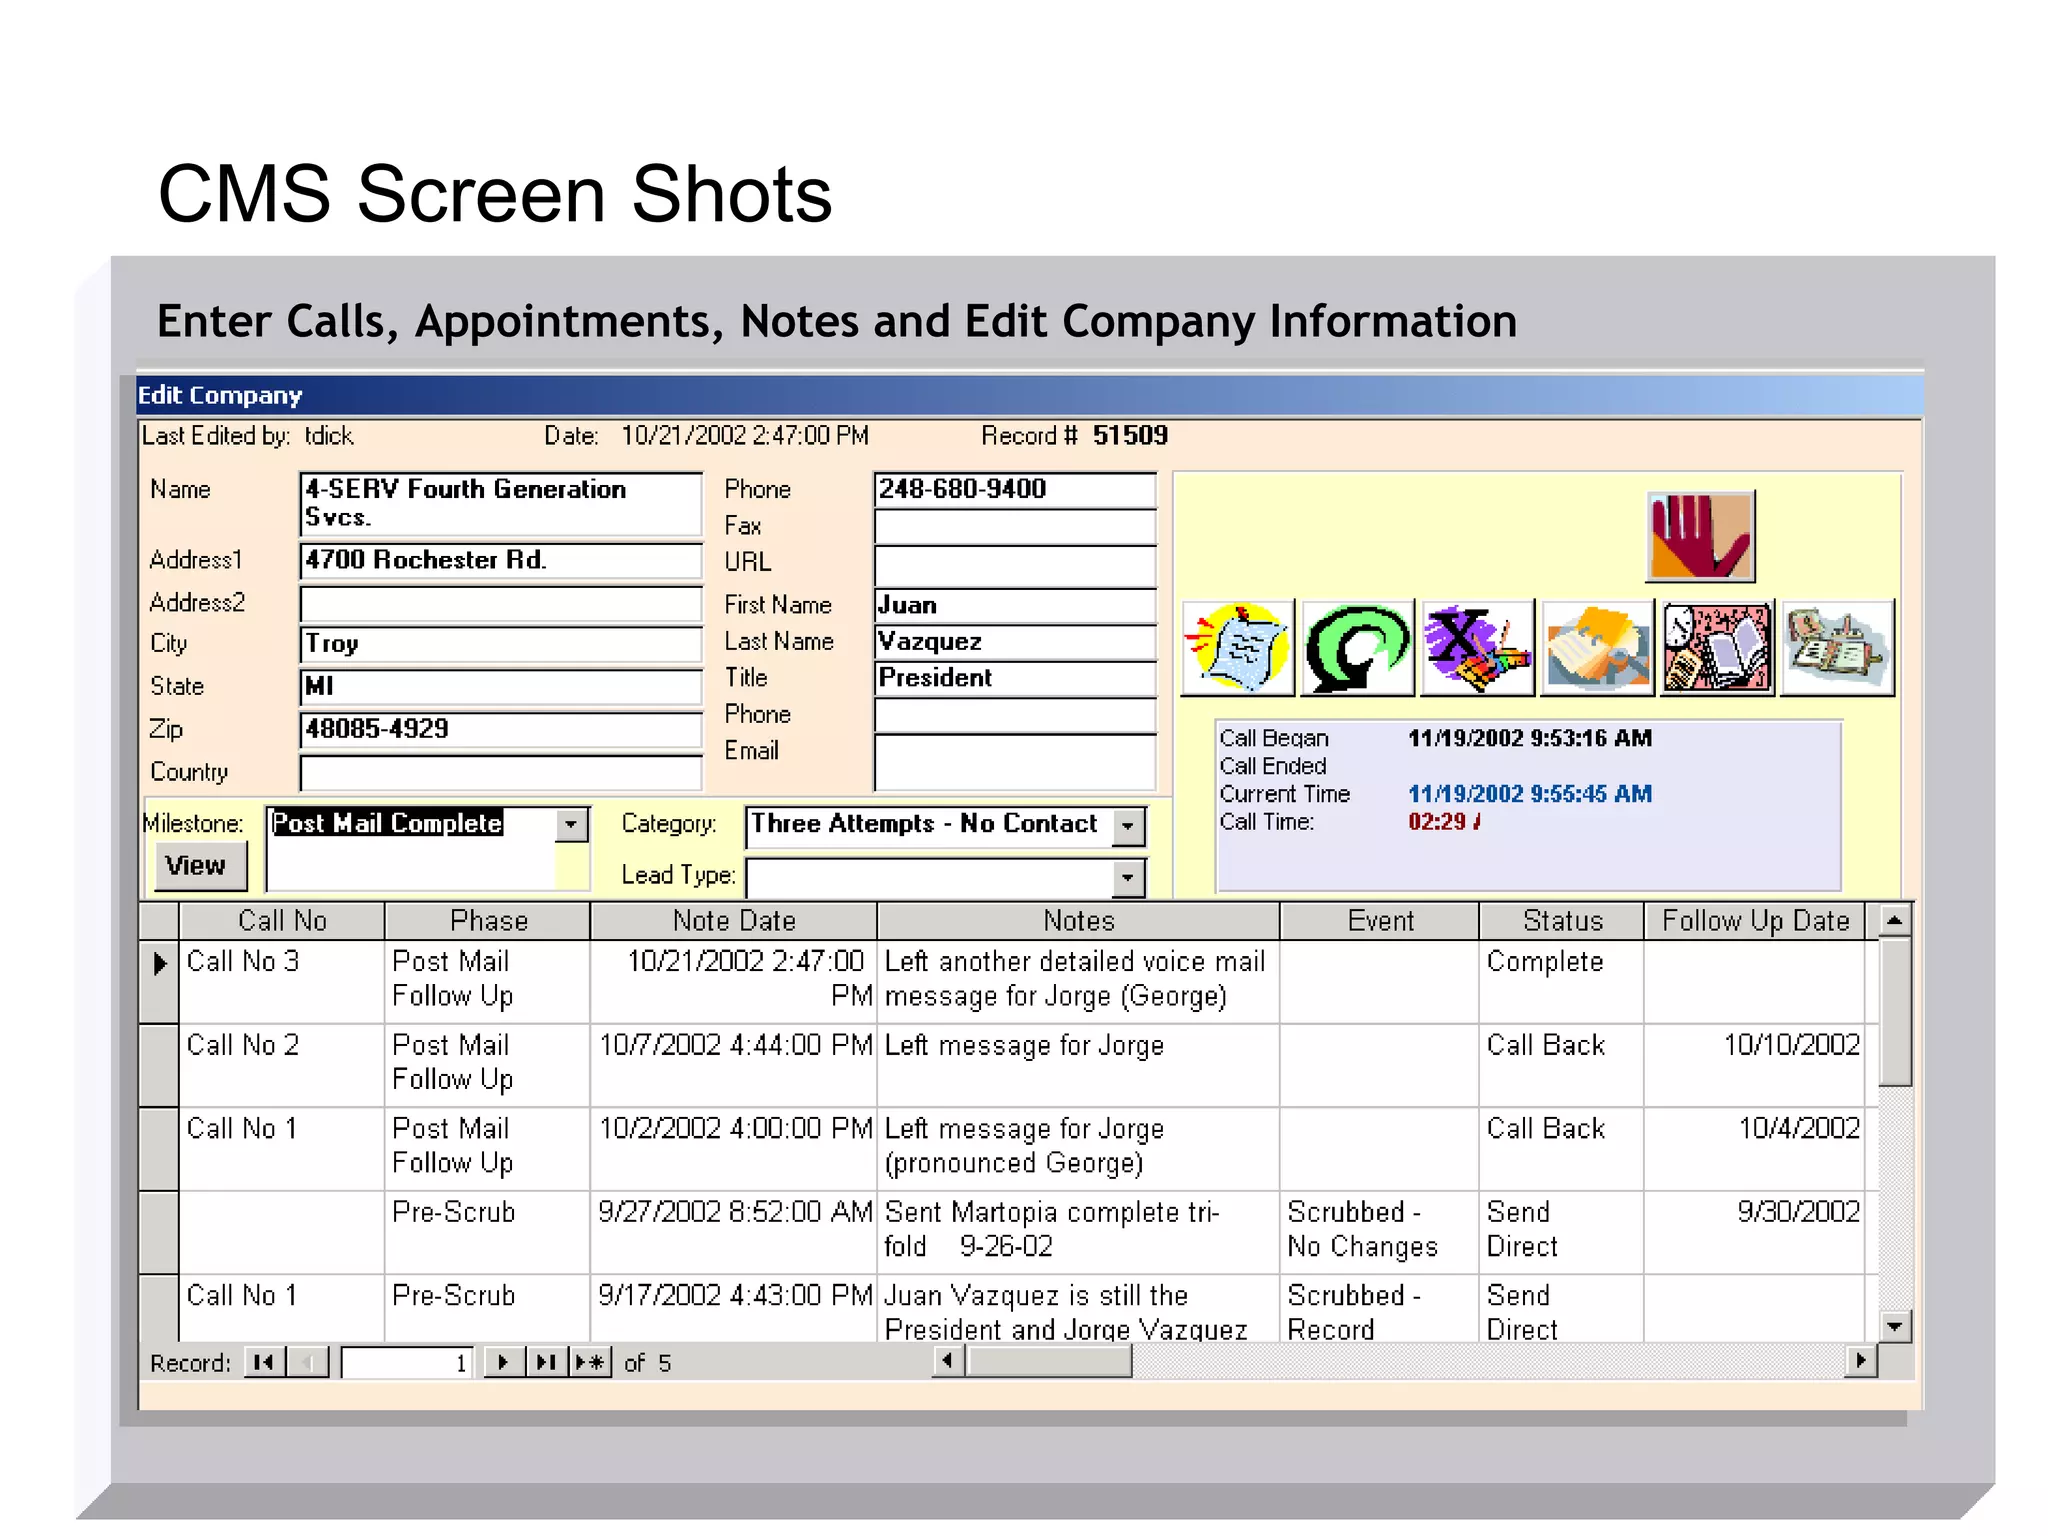Click the record number box
The height and width of the screenshot is (1536, 2048).
407,1363
